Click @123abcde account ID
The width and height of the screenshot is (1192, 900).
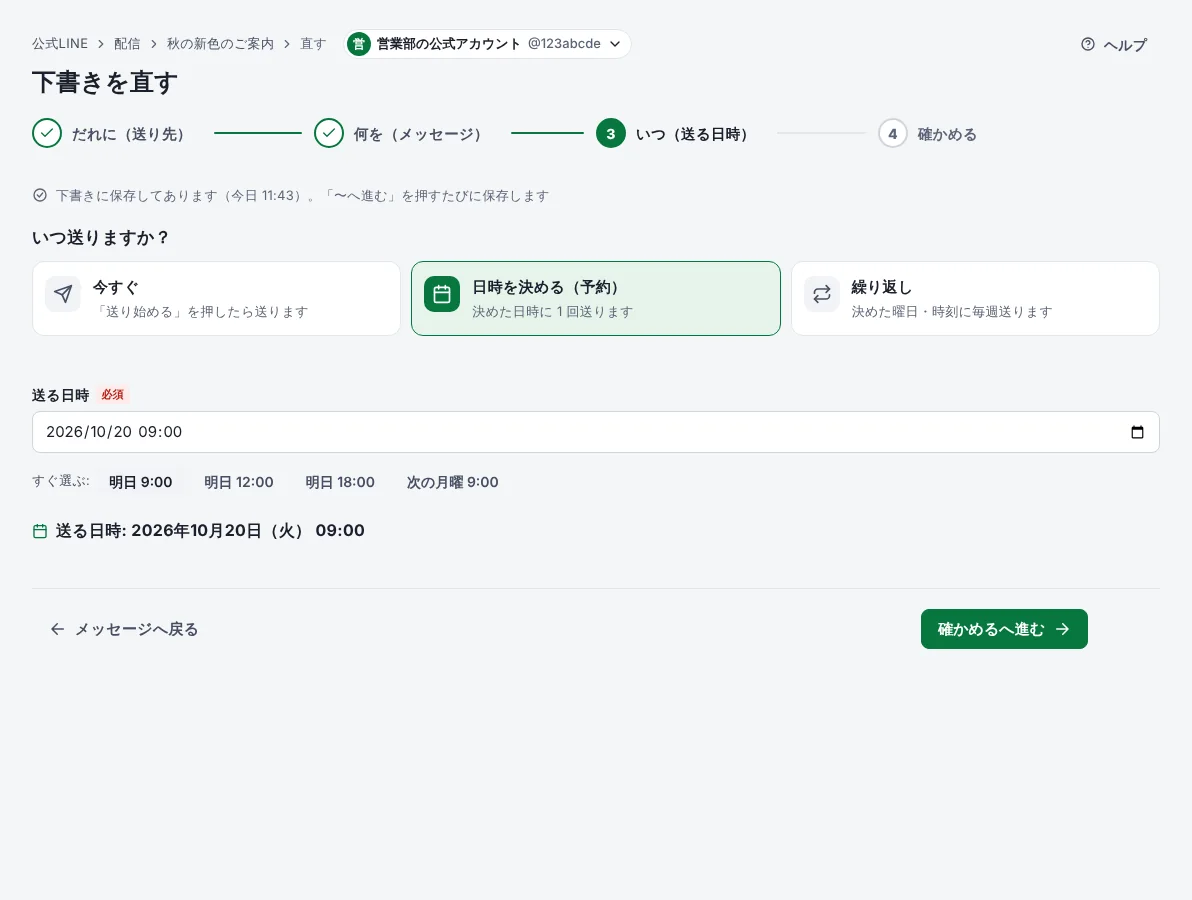coord(564,44)
